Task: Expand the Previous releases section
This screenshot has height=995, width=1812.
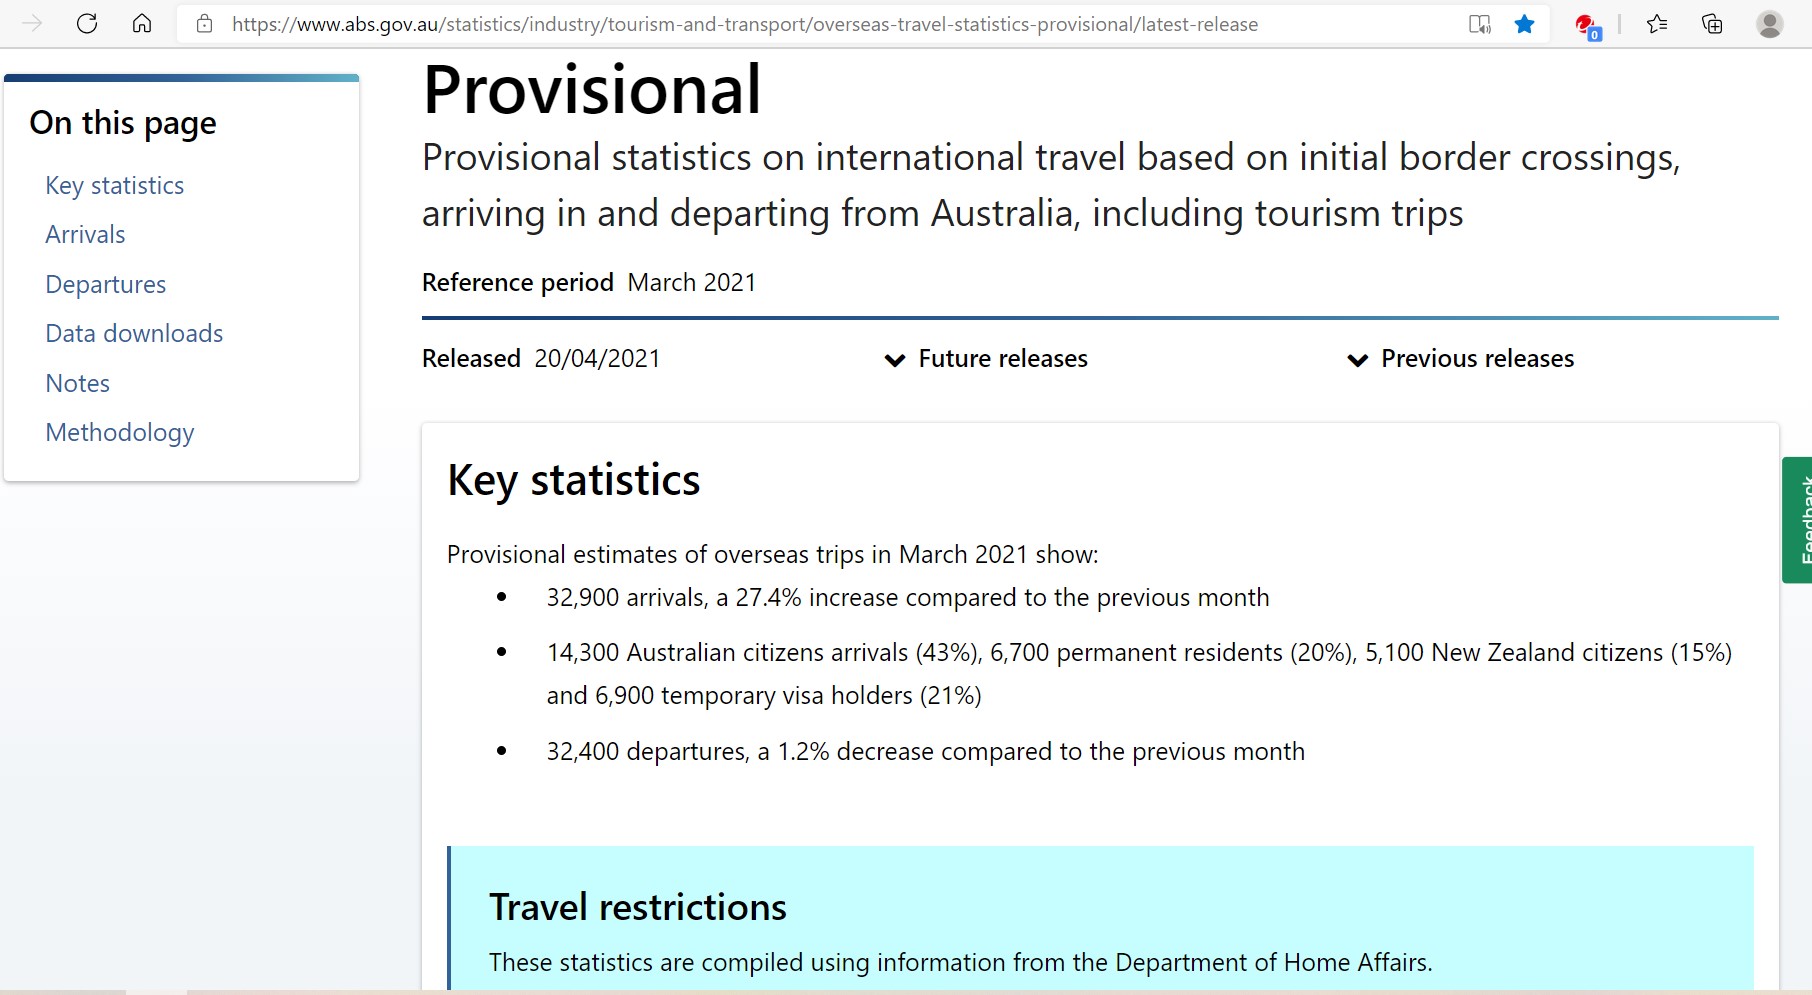Action: 1460,359
